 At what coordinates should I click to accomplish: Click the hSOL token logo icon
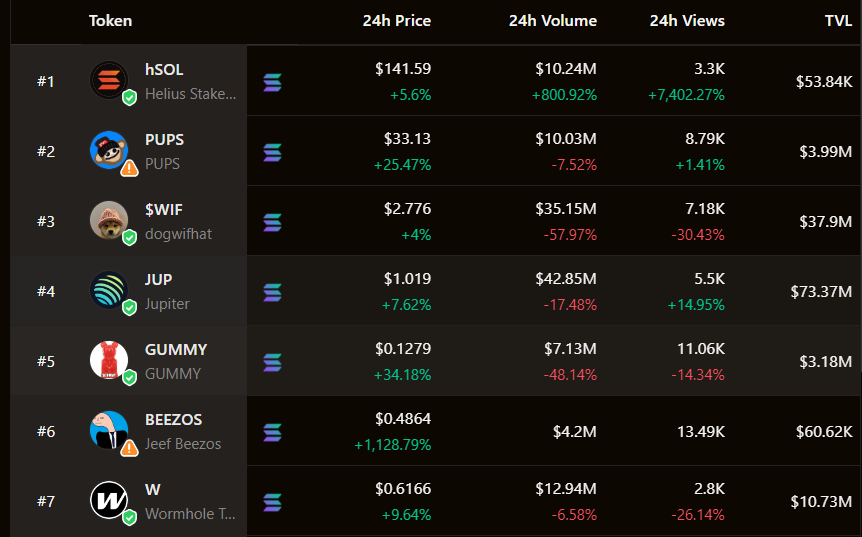[108, 80]
